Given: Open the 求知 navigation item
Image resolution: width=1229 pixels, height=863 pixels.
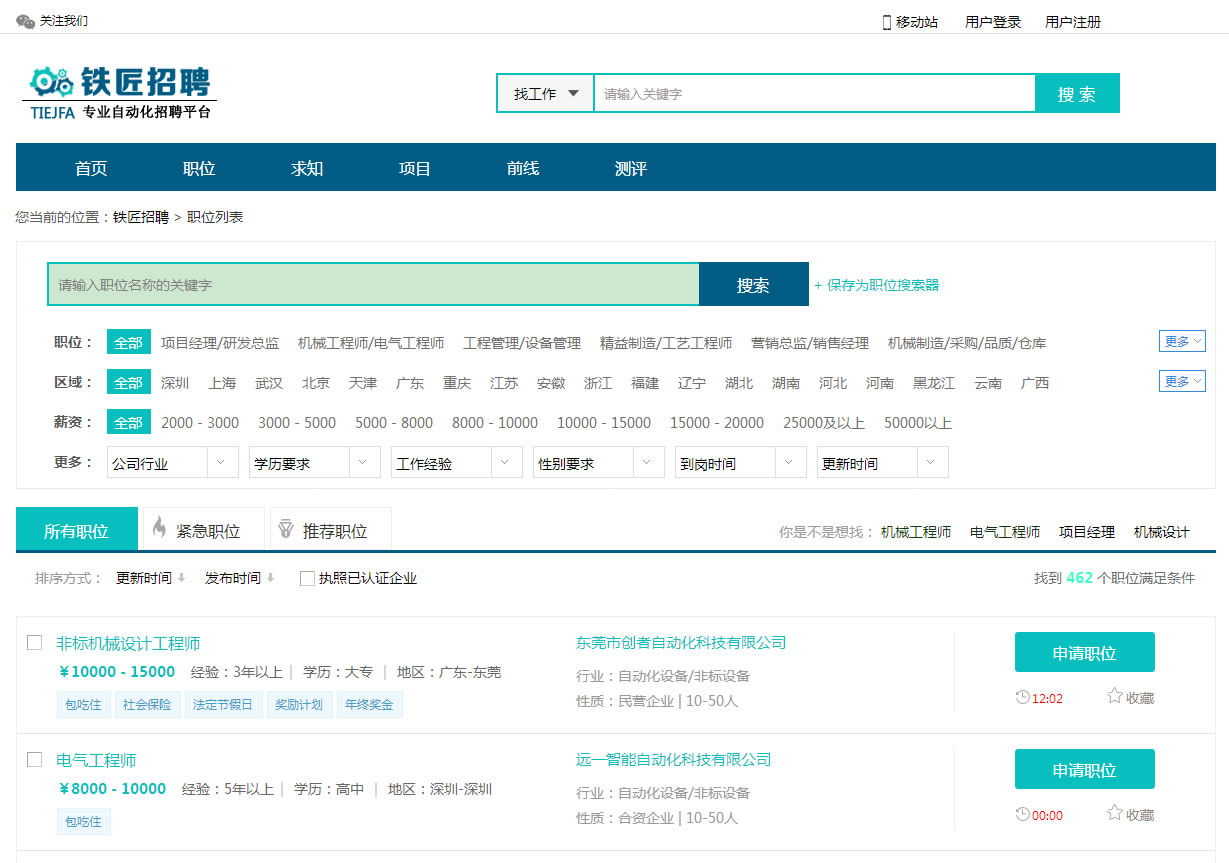Looking at the screenshot, I should [307, 168].
